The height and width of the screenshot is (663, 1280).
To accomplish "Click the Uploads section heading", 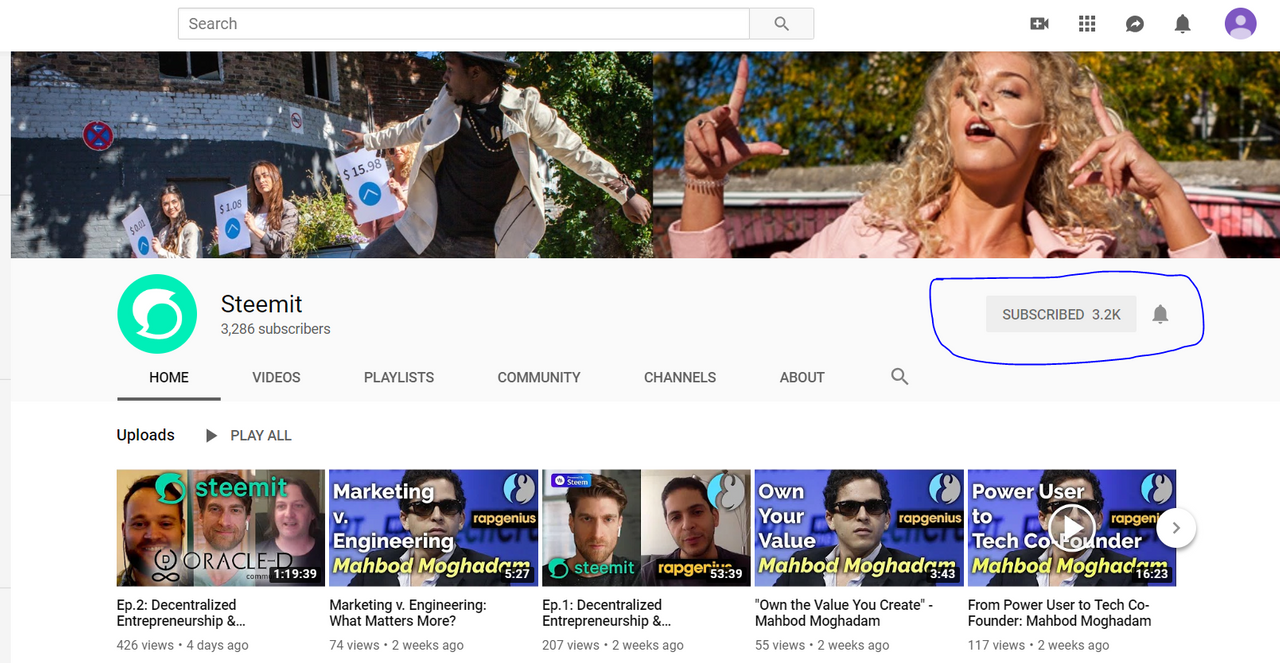I will 146,435.
